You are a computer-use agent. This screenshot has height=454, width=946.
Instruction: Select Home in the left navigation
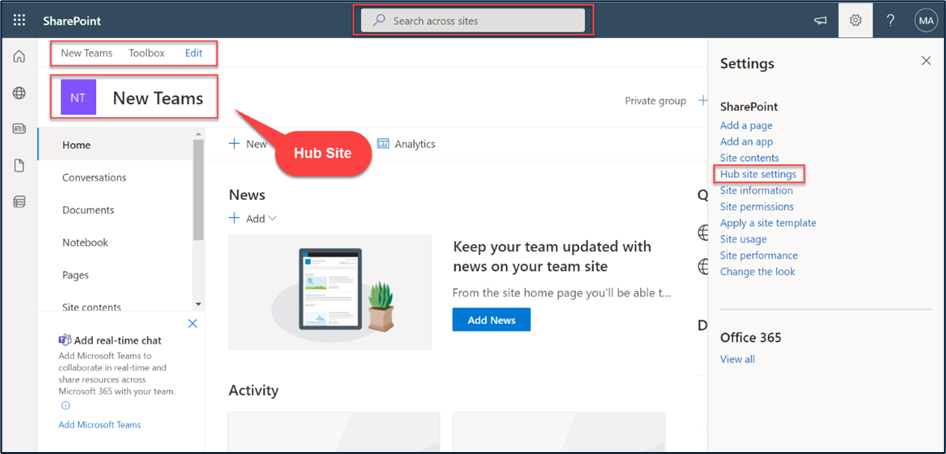pos(115,145)
